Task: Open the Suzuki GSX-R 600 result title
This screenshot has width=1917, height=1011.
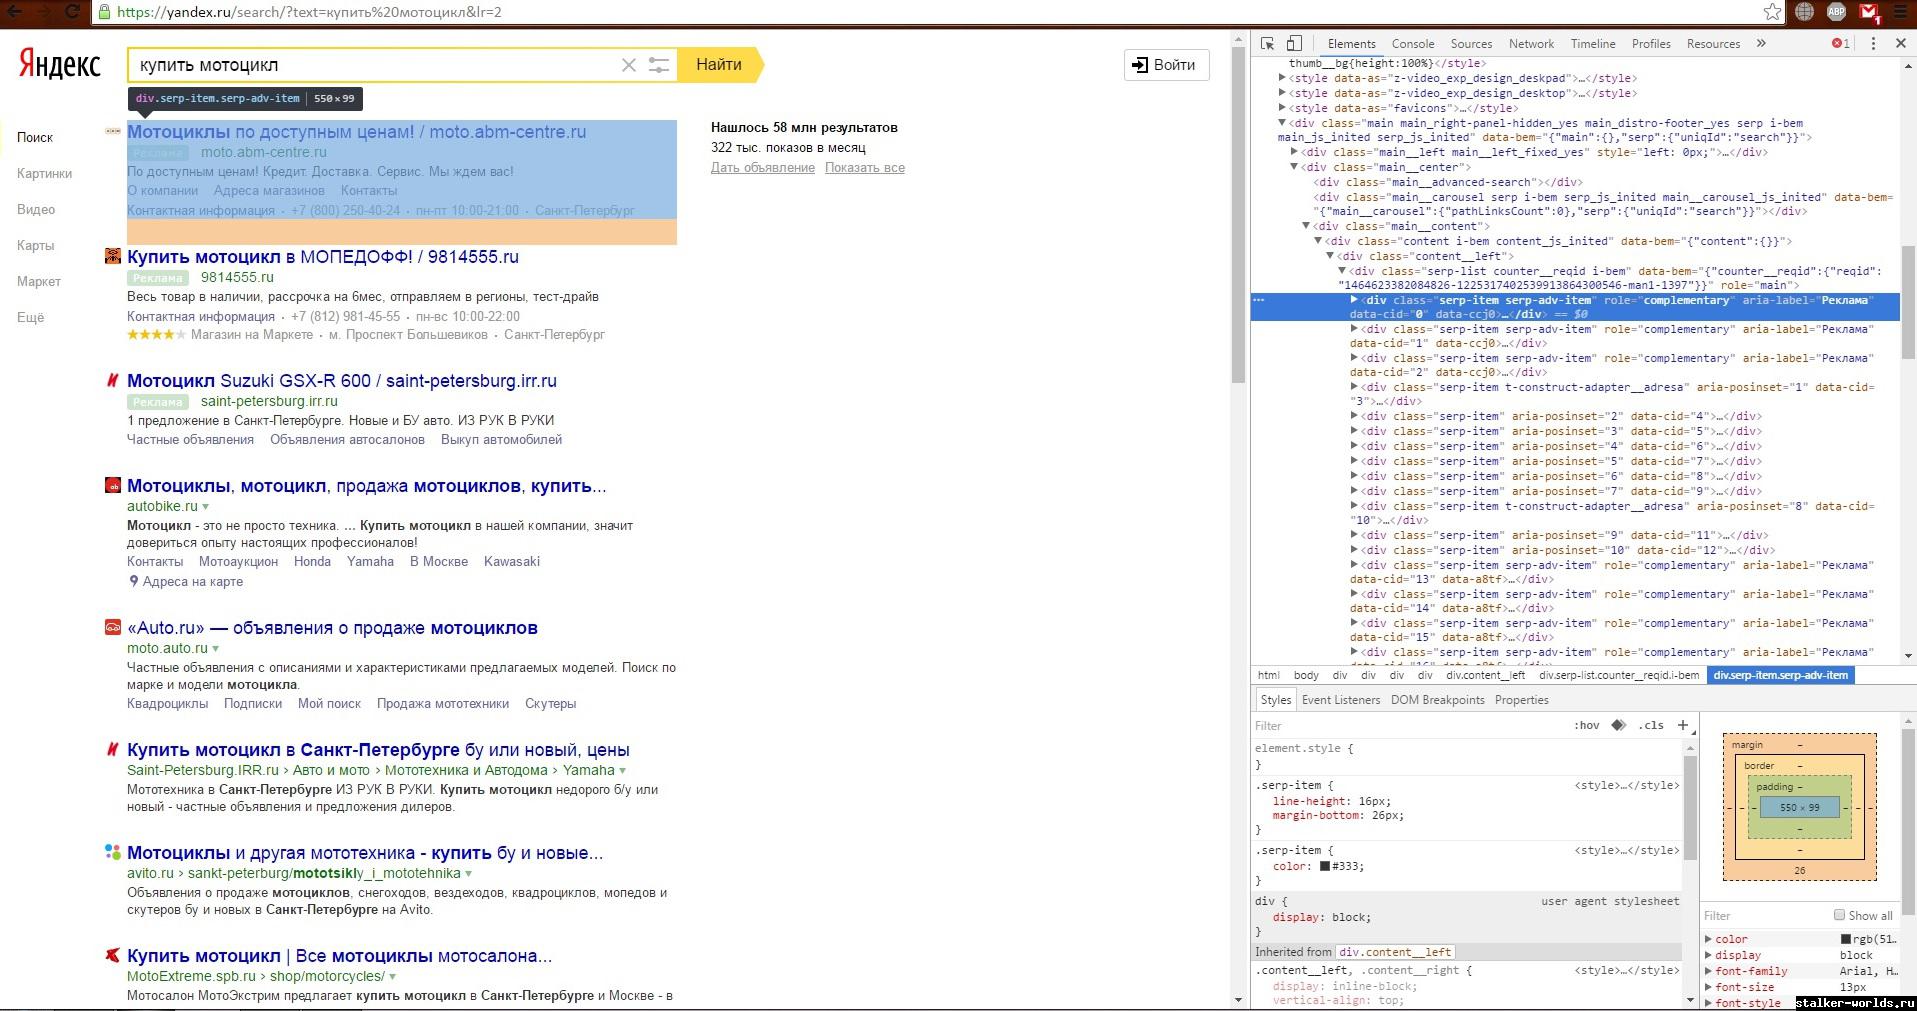Action: point(342,381)
